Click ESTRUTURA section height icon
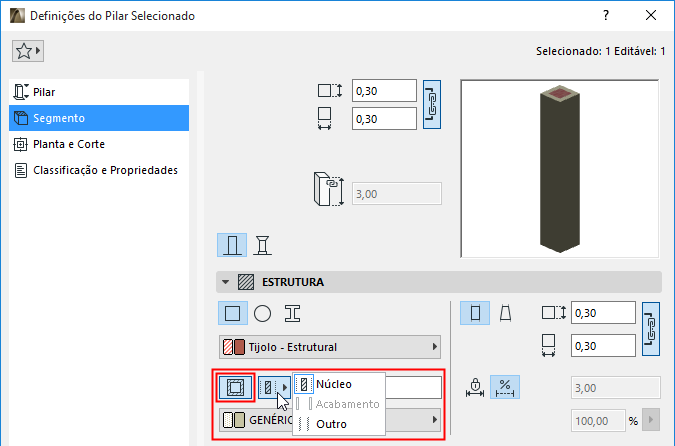 click(554, 313)
